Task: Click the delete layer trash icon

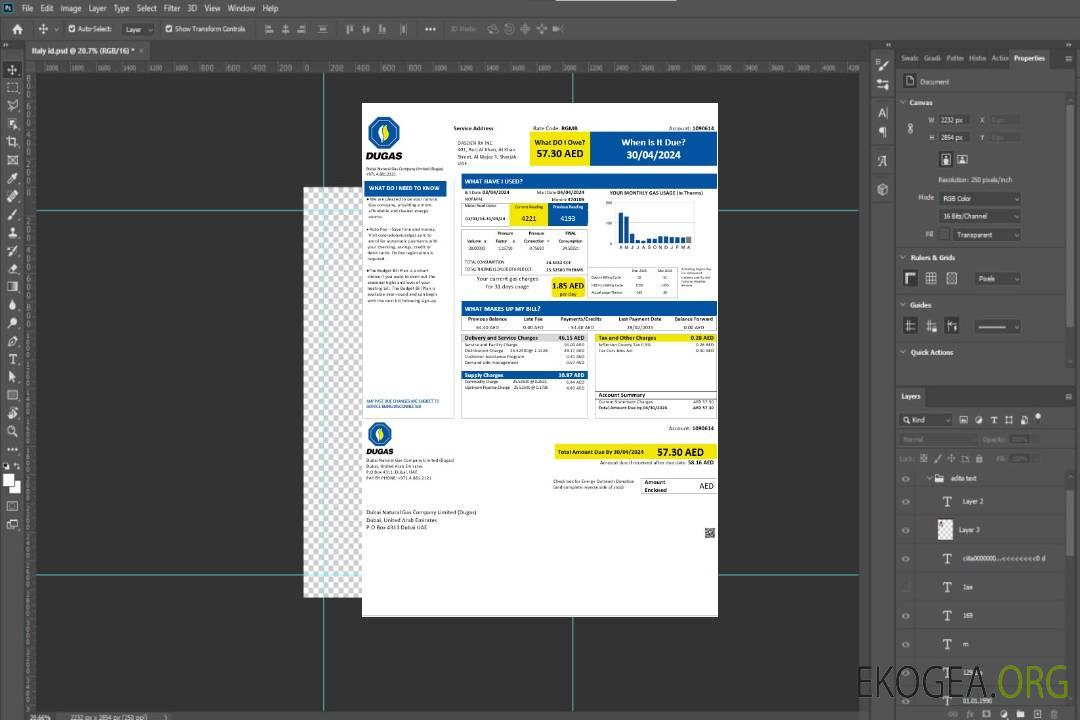Action: click(x=1054, y=714)
